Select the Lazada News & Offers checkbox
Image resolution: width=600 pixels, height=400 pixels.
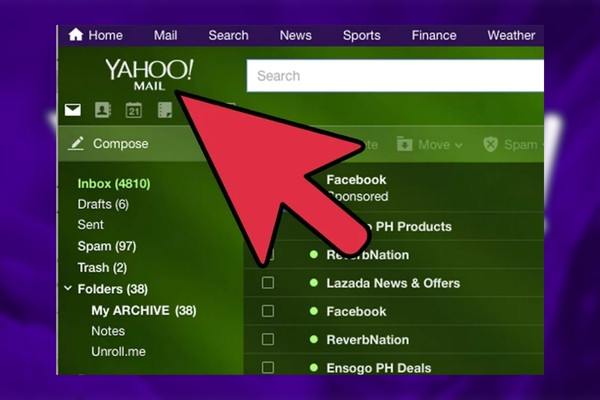tap(268, 283)
